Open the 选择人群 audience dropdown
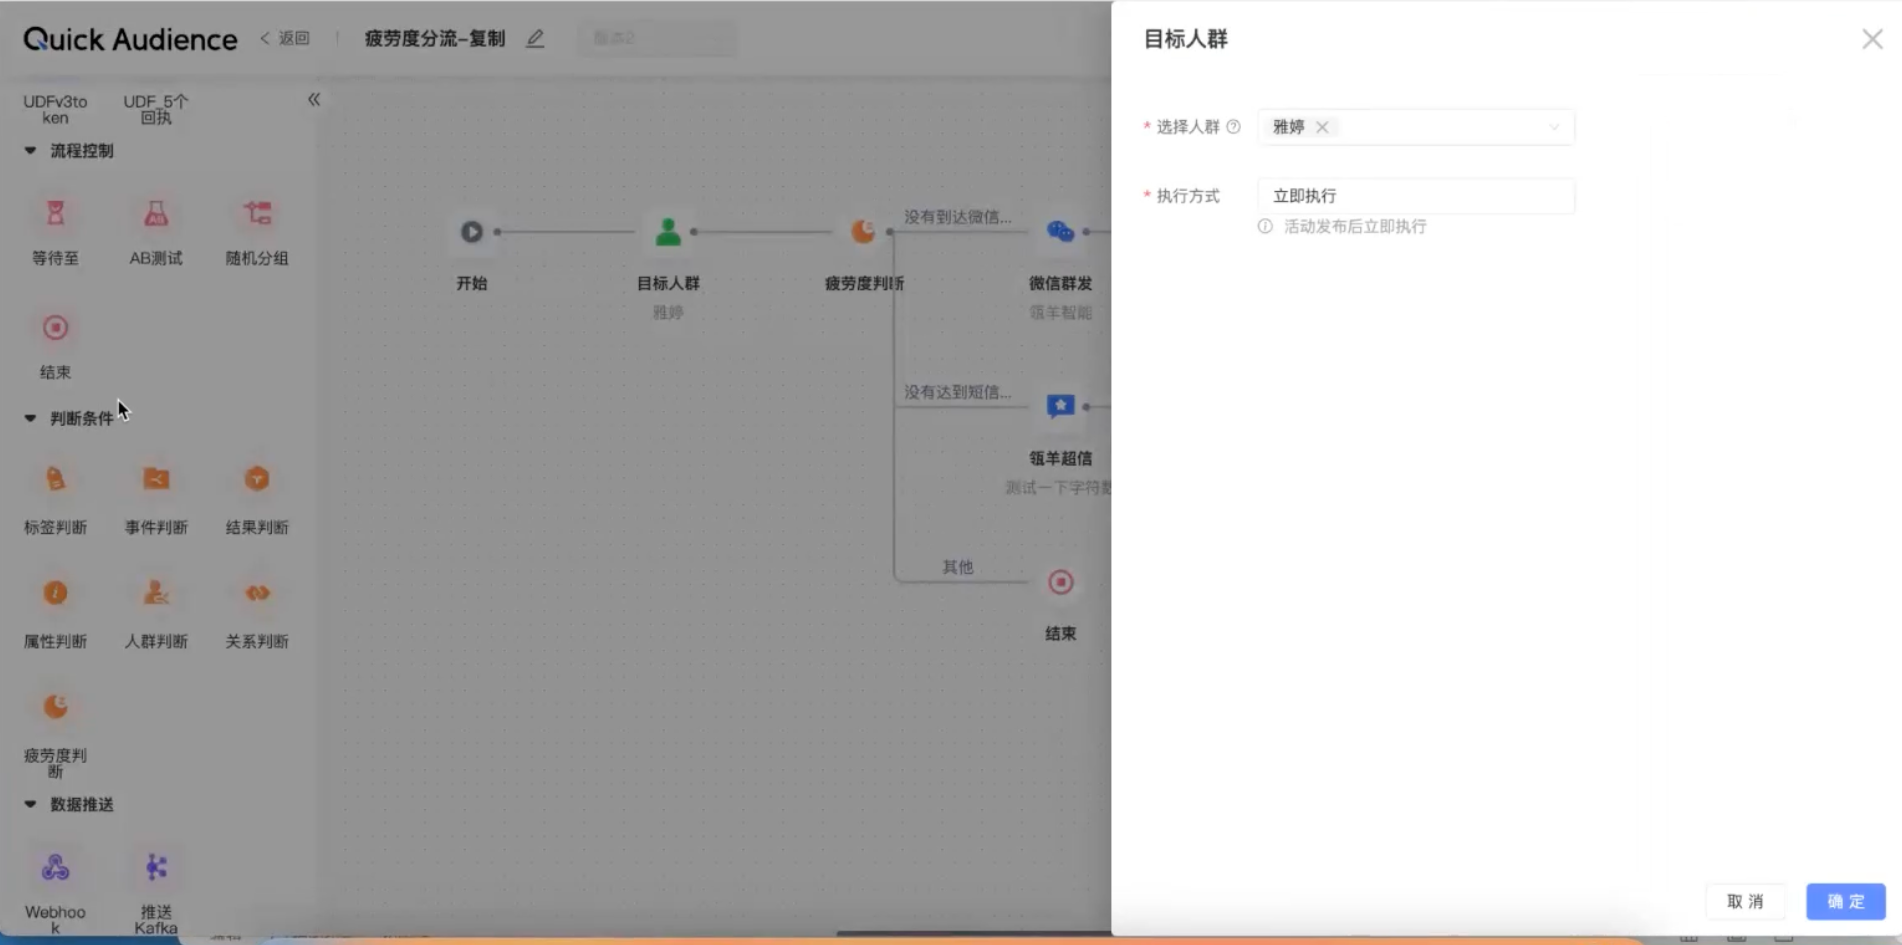Viewport: 1902px width, 945px height. (1416, 127)
